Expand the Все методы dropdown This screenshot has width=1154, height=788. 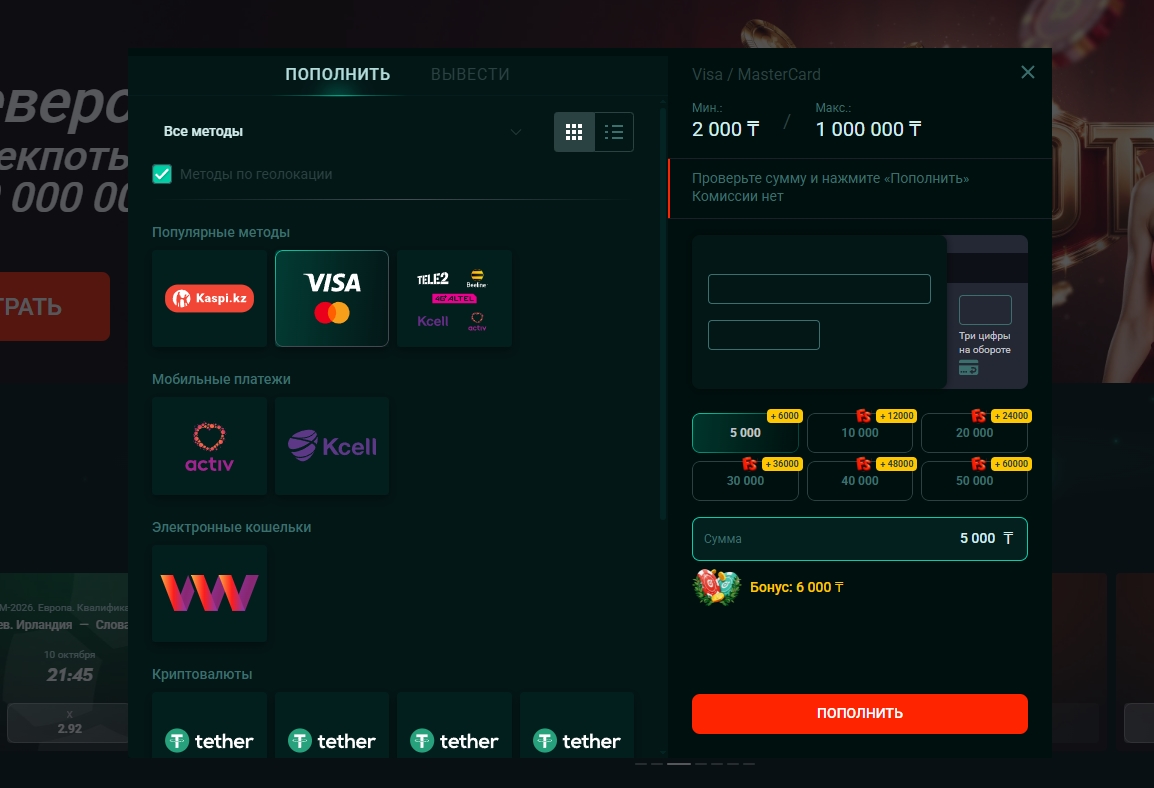(x=342, y=132)
